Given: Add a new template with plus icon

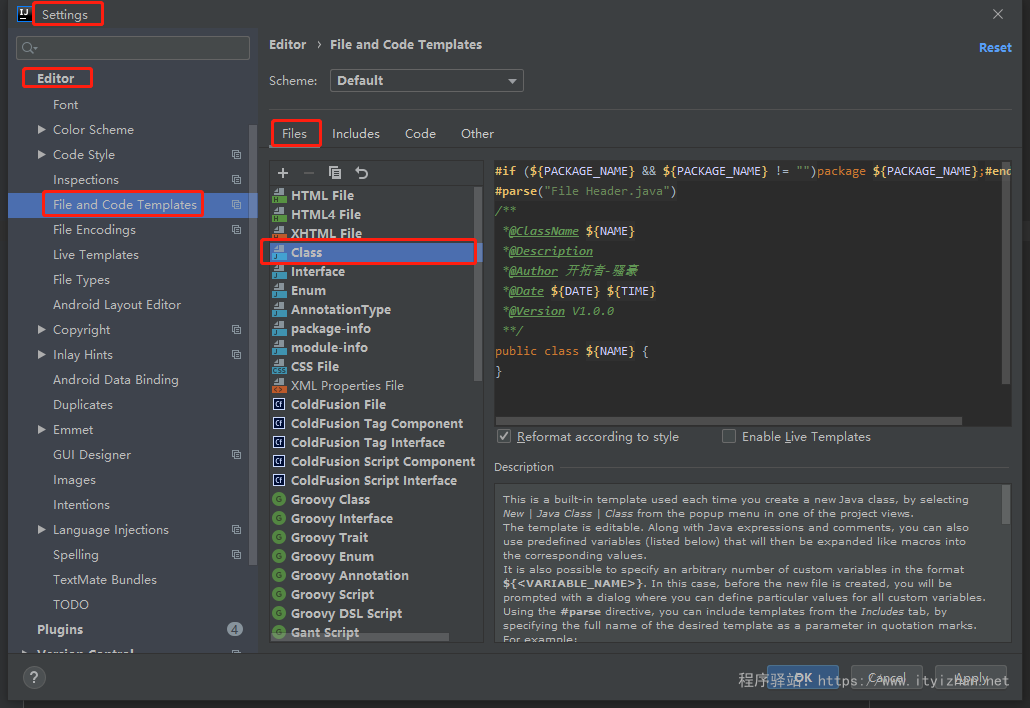Looking at the screenshot, I should pos(283,173).
